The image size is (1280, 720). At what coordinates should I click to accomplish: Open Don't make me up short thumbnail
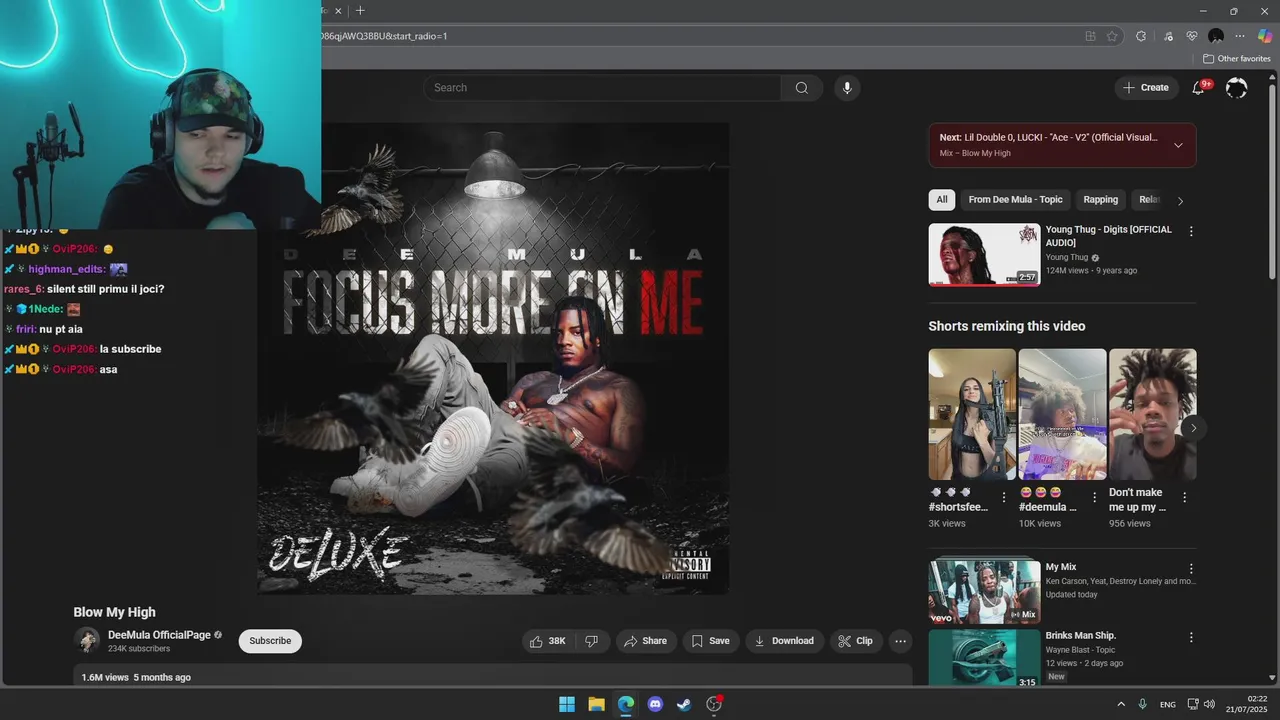click(x=1152, y=414)
